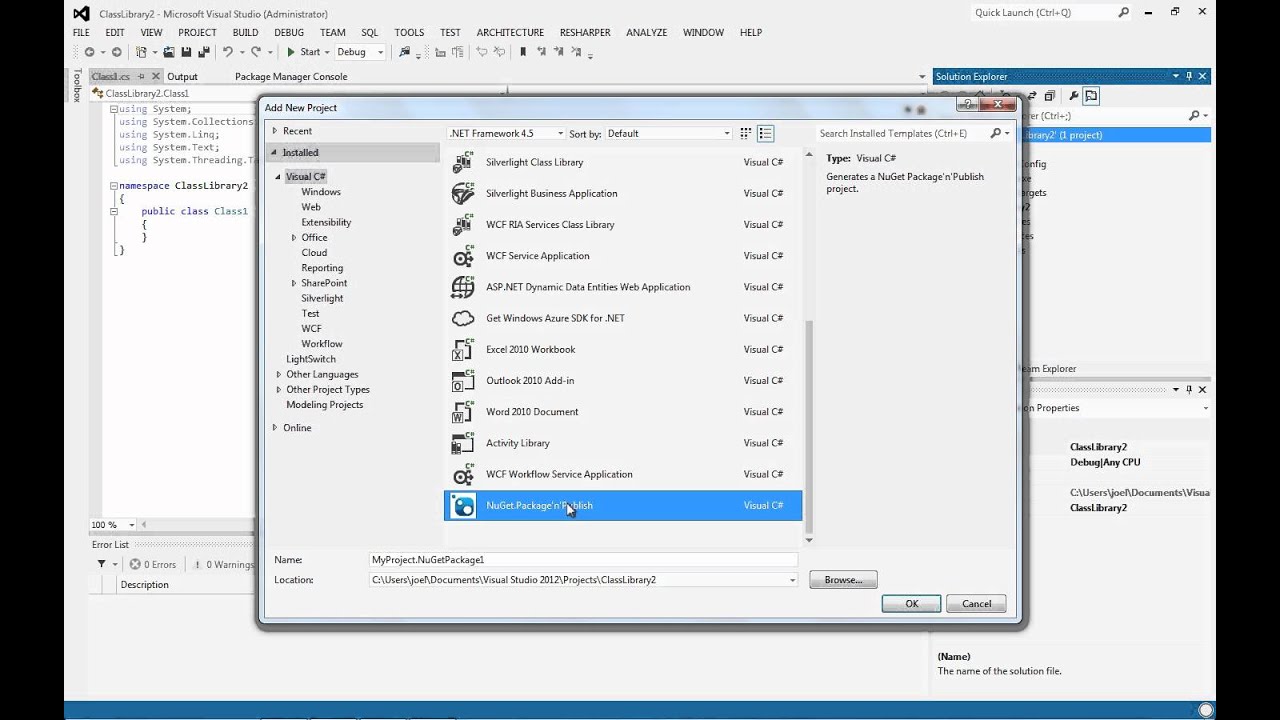Switch template list to small icons view

(x=745, y=133)
